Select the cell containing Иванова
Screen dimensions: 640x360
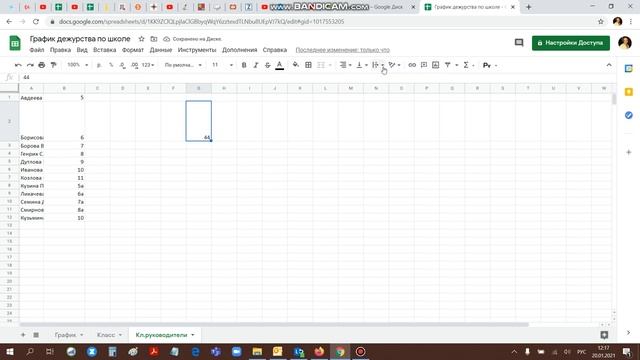pos(31,170)
